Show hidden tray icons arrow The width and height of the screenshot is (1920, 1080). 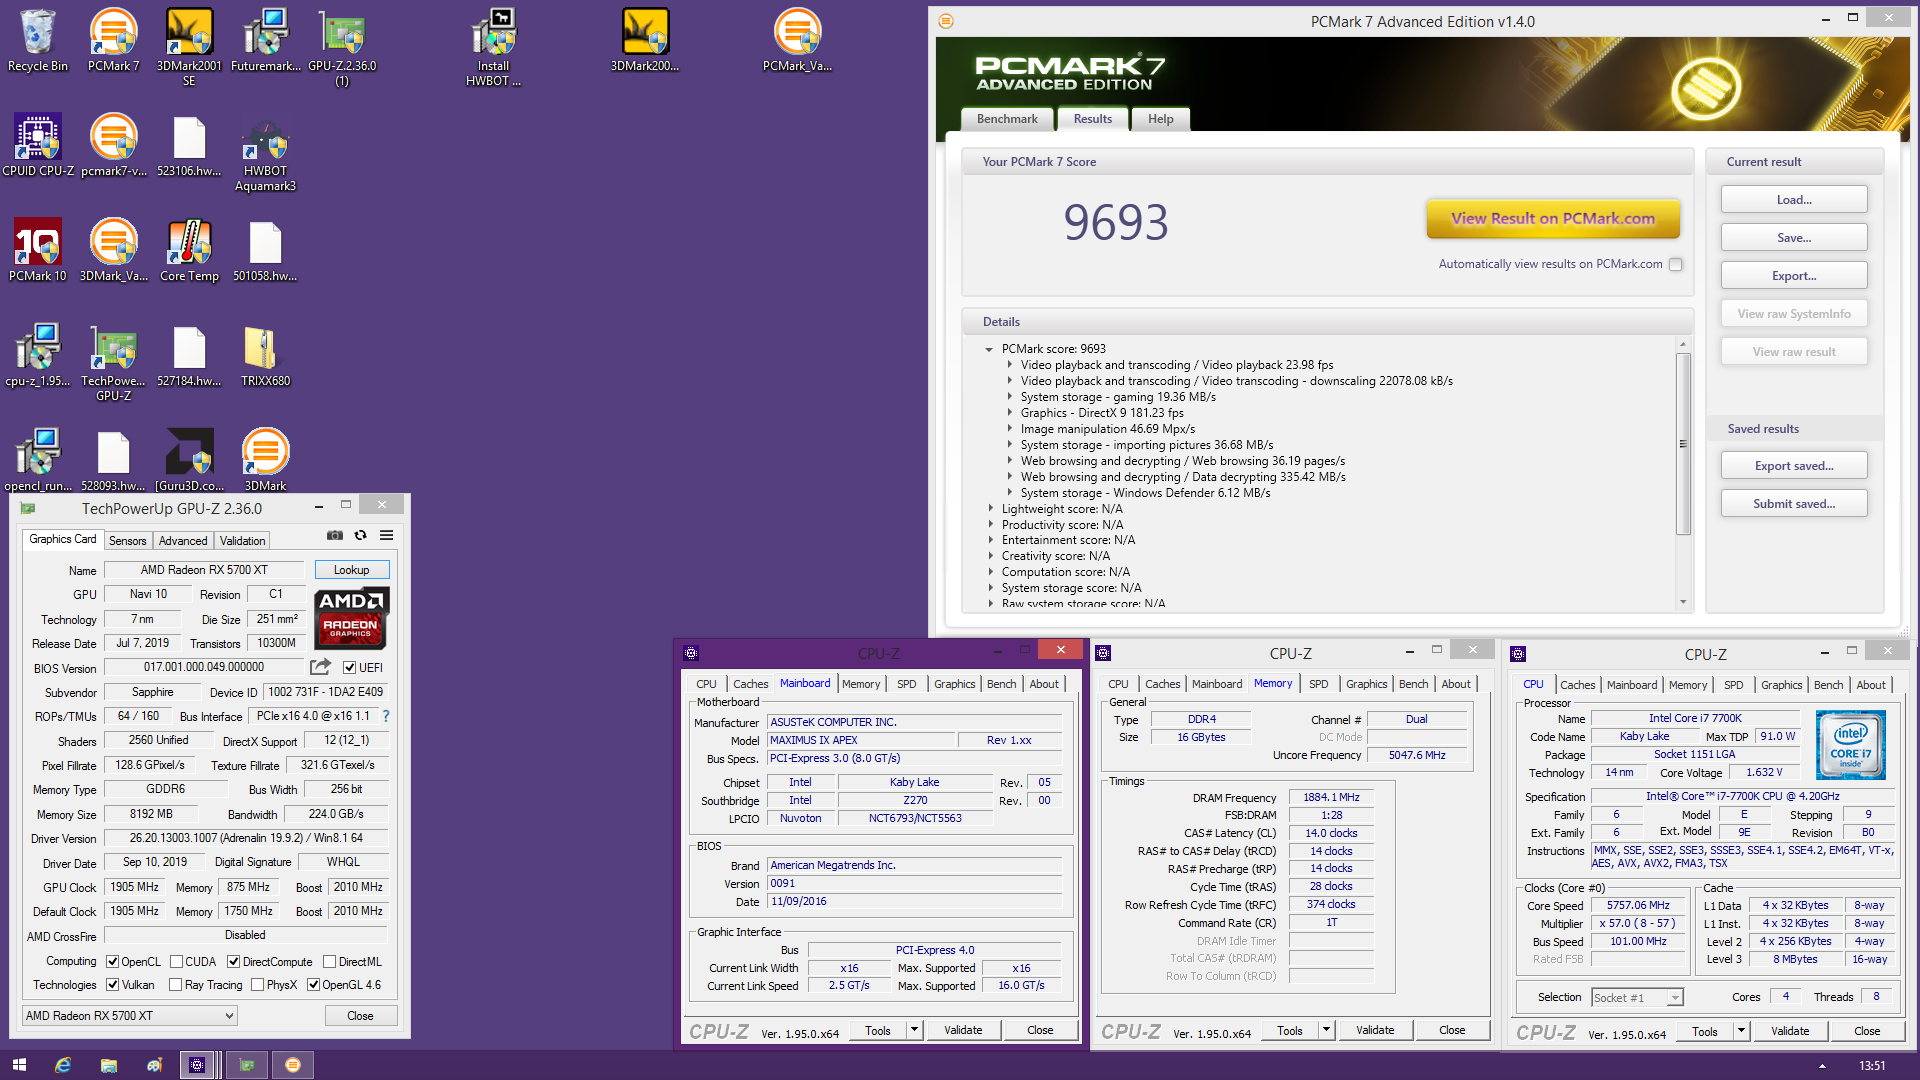(1821, 1066)
